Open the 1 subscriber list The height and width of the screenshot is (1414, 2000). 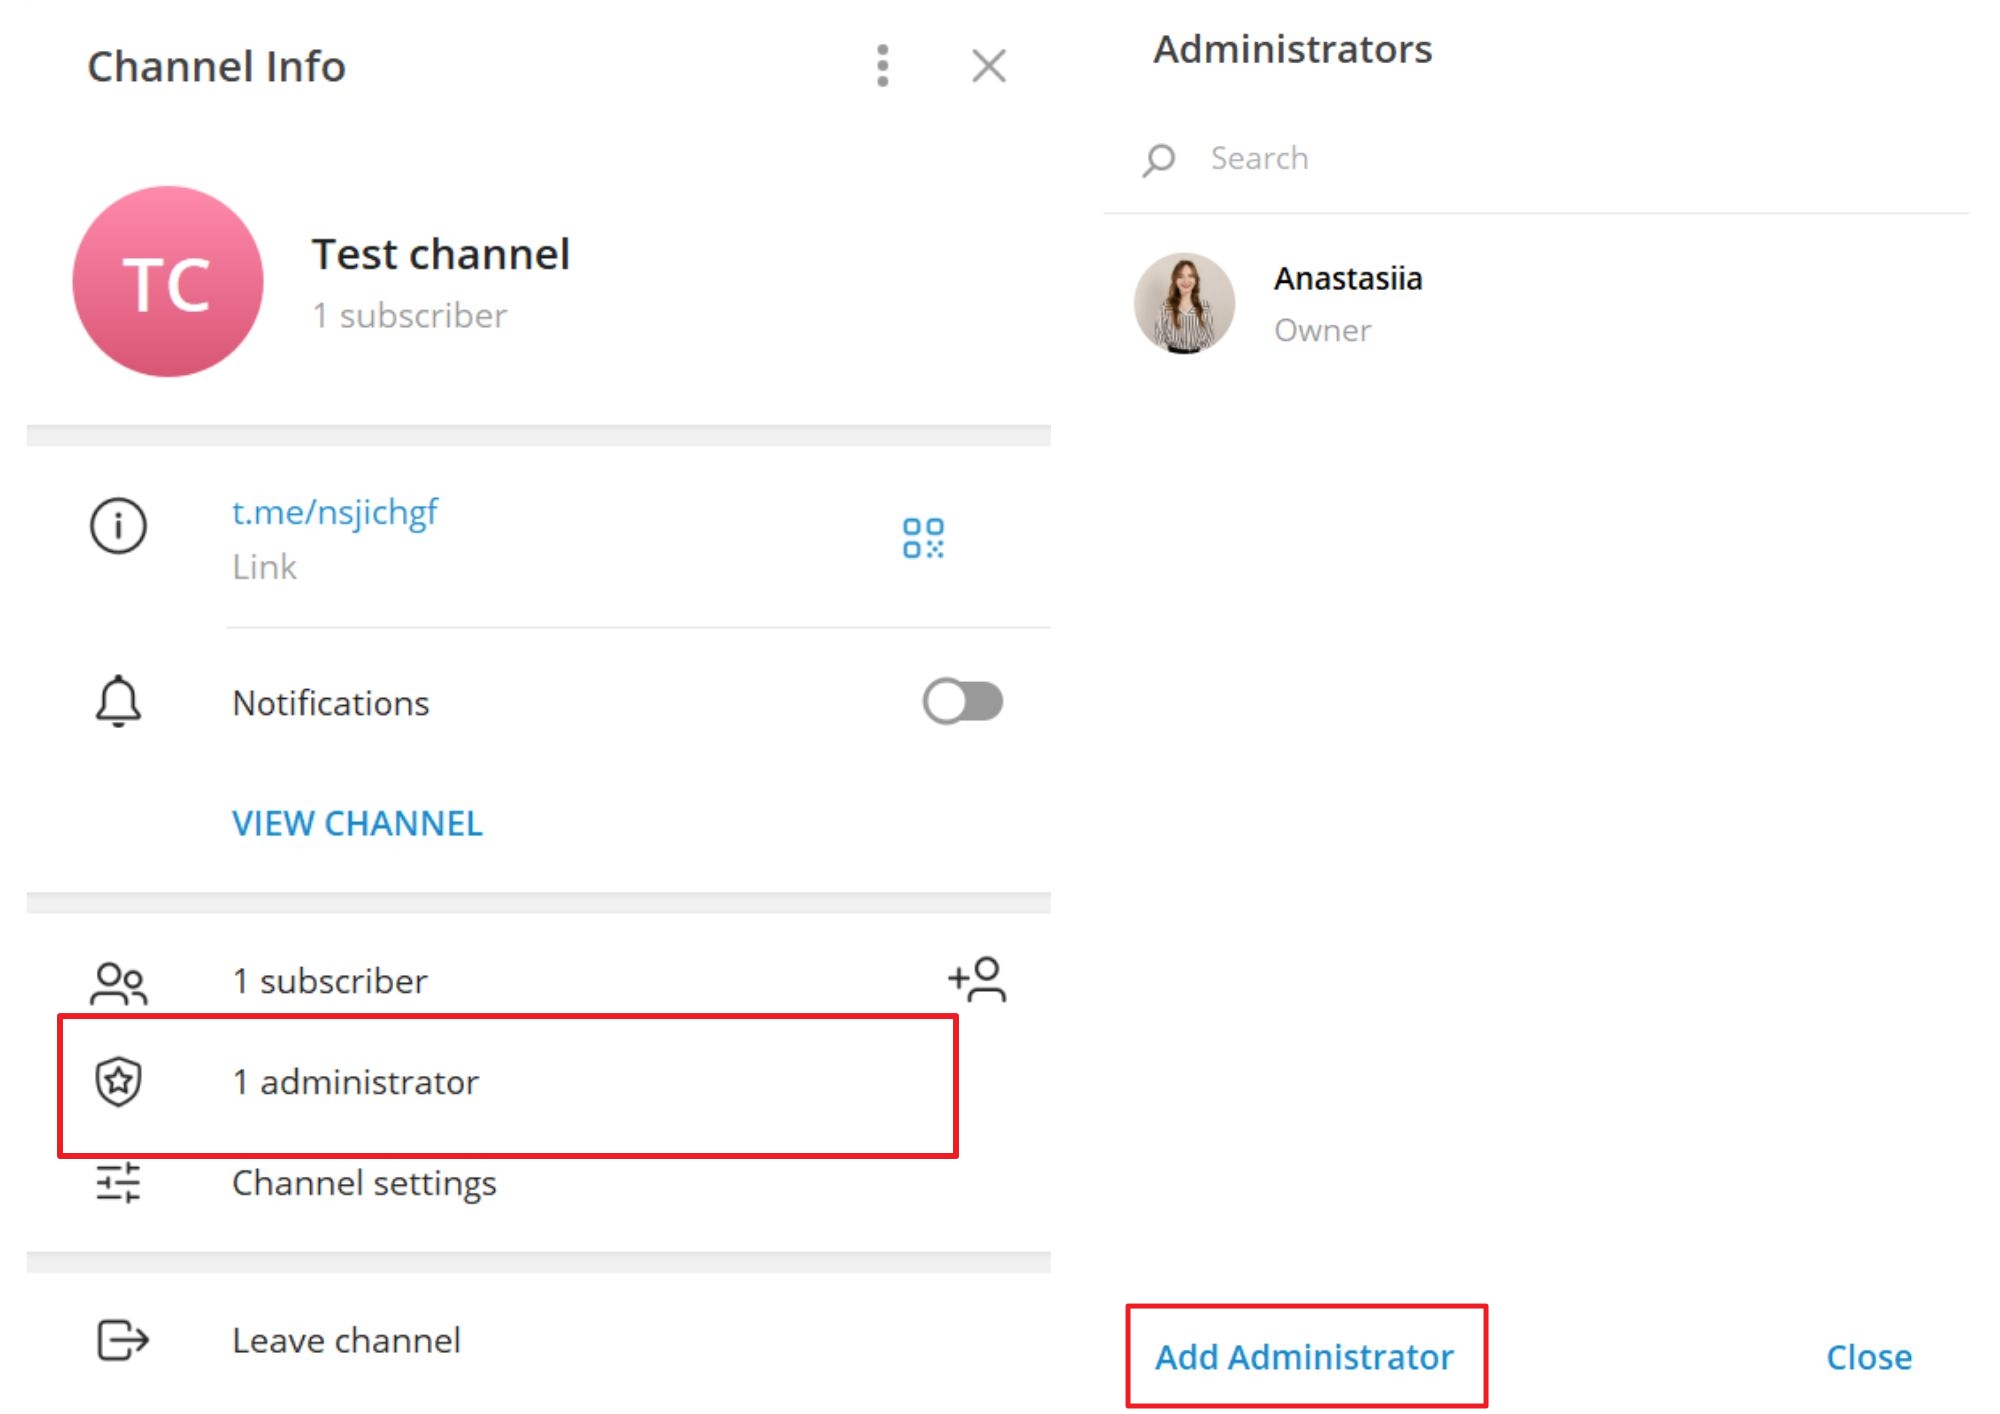tap(330, 981)
